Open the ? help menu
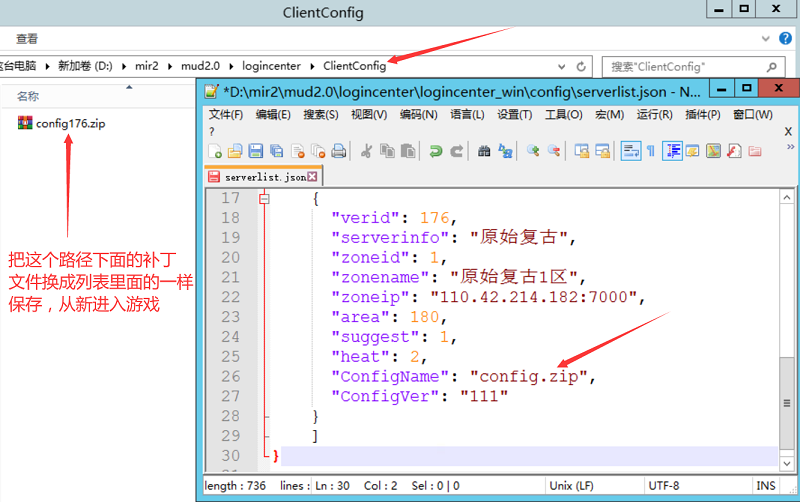 (x=212, y=132)
